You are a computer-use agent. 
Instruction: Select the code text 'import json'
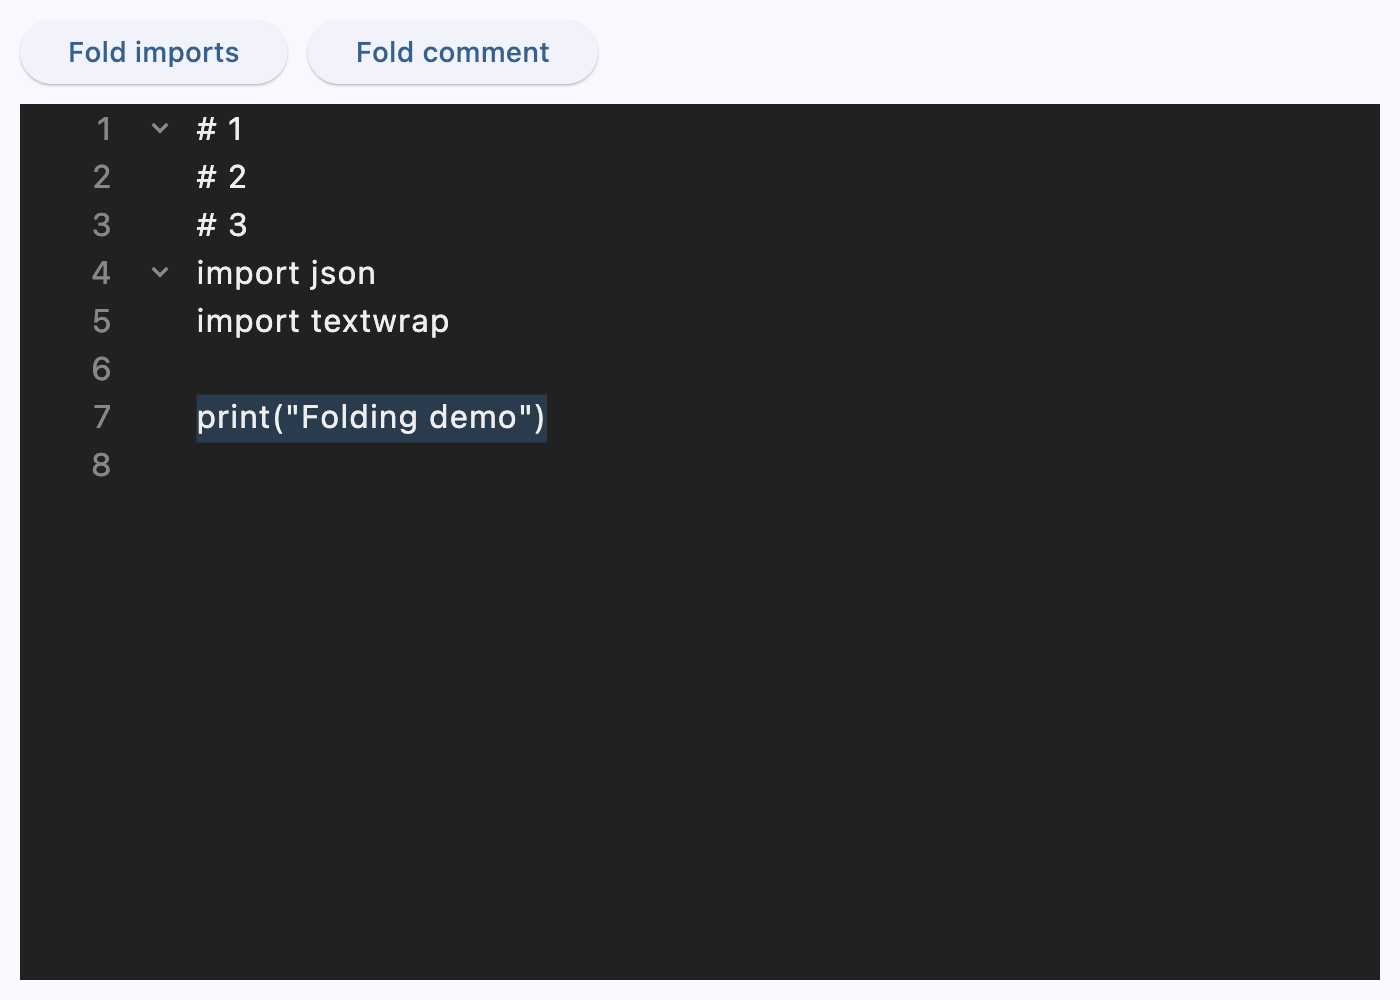(286, 272)
